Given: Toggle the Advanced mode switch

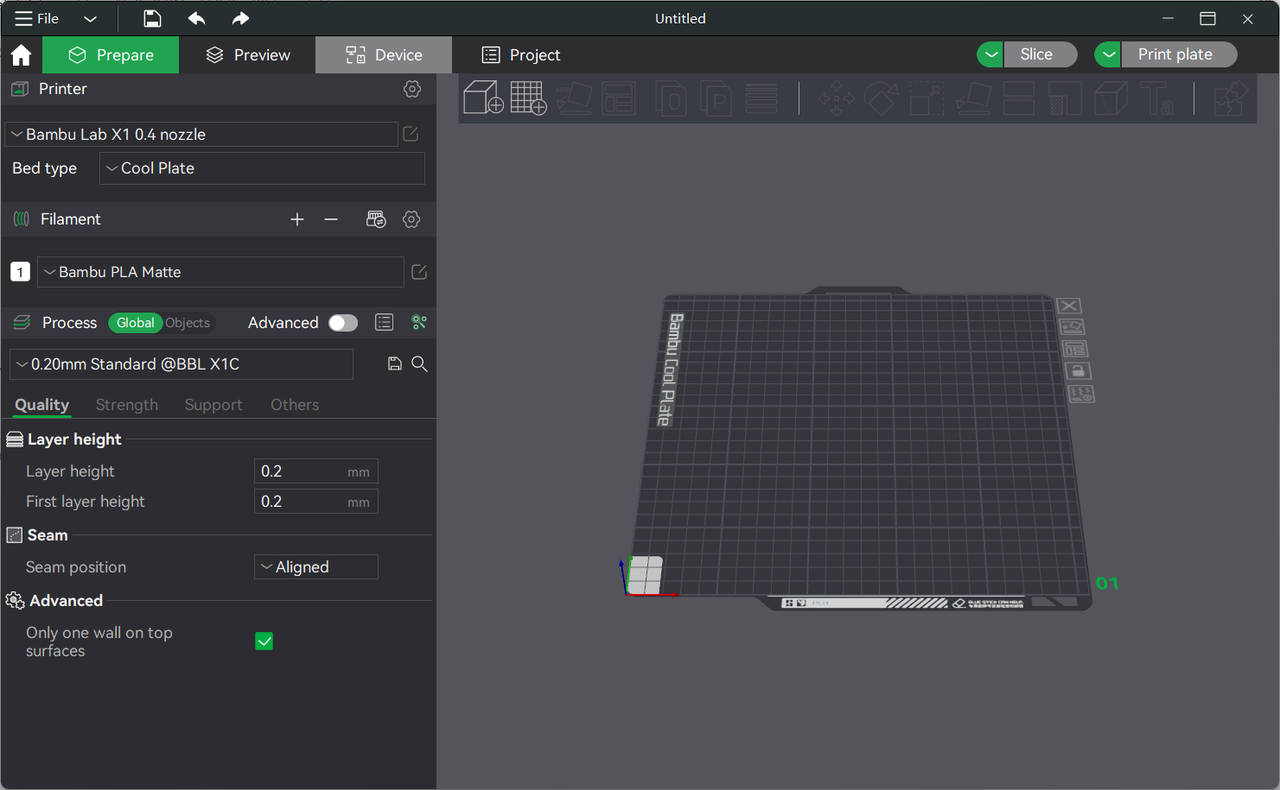Looking at the screenshot, I should pos(343,323).
